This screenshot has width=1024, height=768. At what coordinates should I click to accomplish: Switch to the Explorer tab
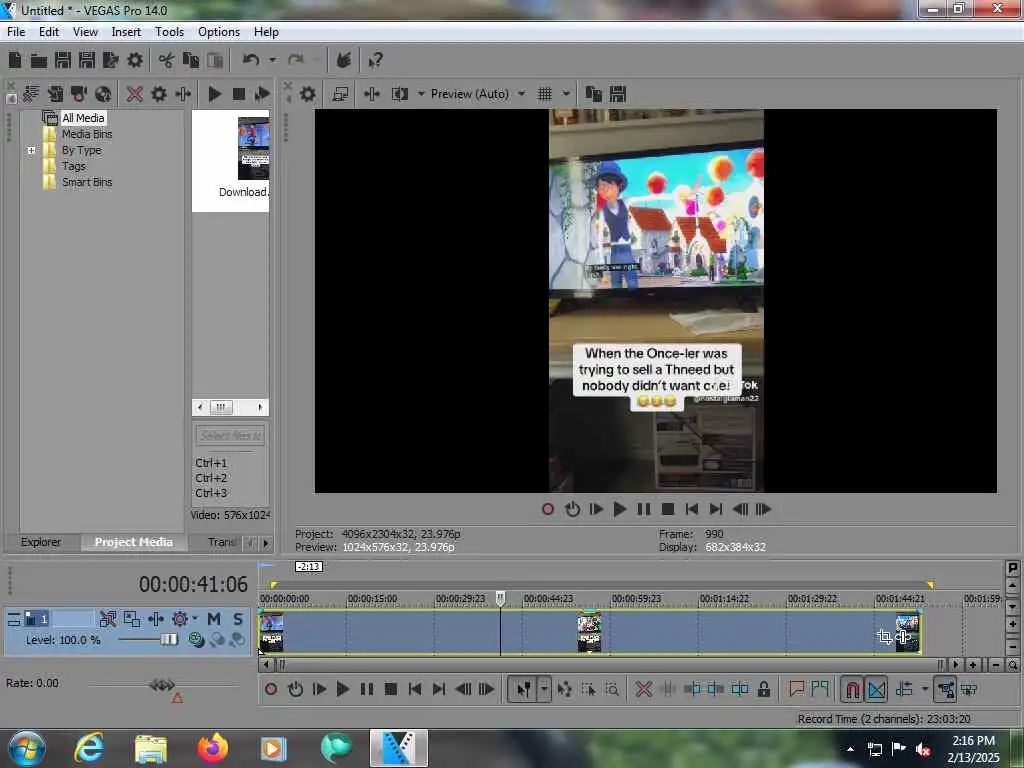(x=41, y=542)
